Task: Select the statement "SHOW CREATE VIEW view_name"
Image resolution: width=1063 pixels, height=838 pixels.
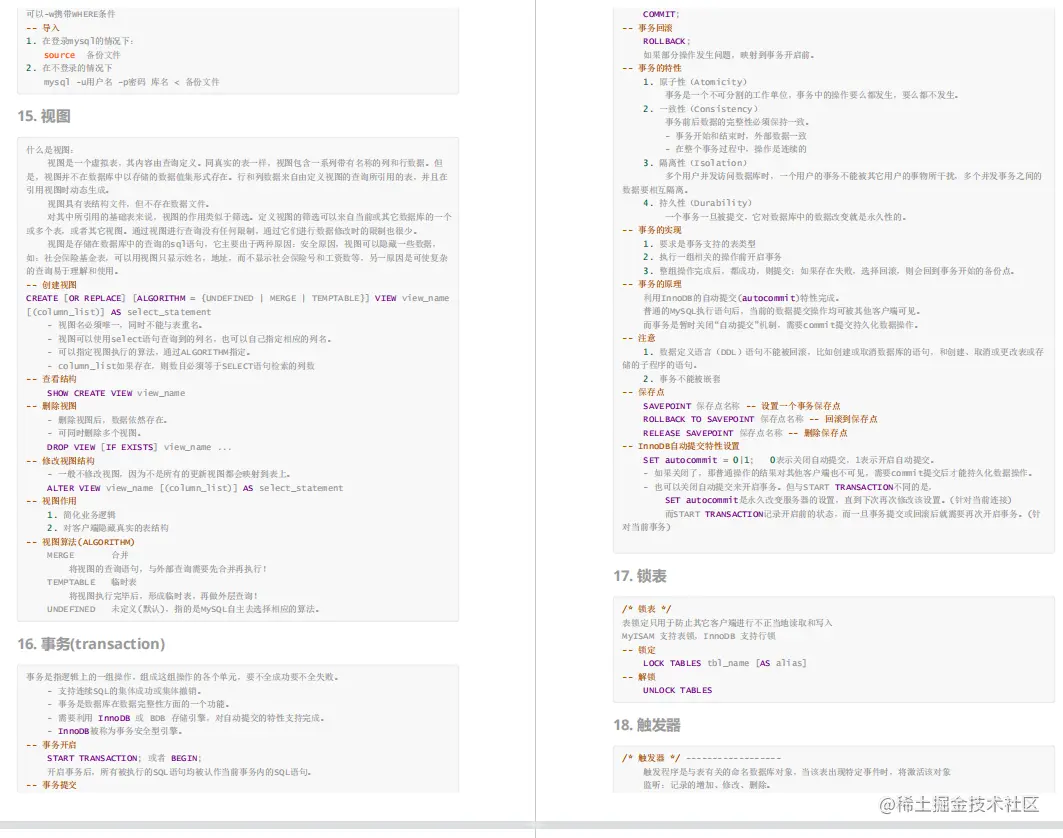Action: coord(116,393)
